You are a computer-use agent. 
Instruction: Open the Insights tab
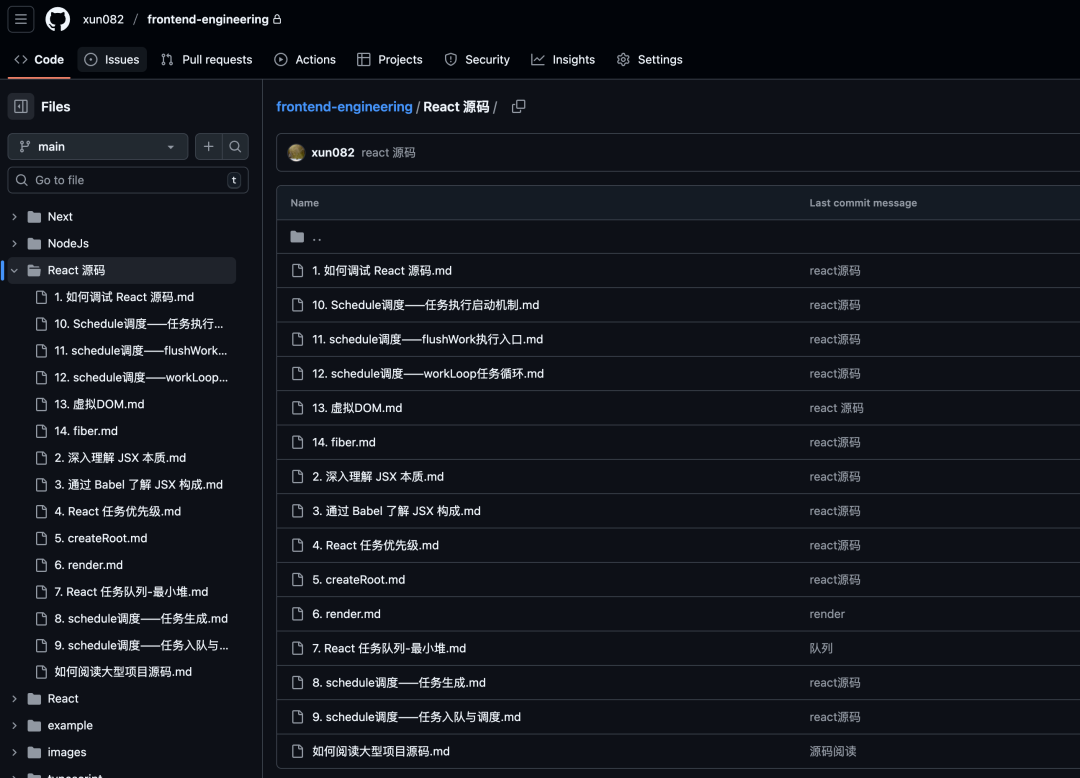tap(563, 60)
